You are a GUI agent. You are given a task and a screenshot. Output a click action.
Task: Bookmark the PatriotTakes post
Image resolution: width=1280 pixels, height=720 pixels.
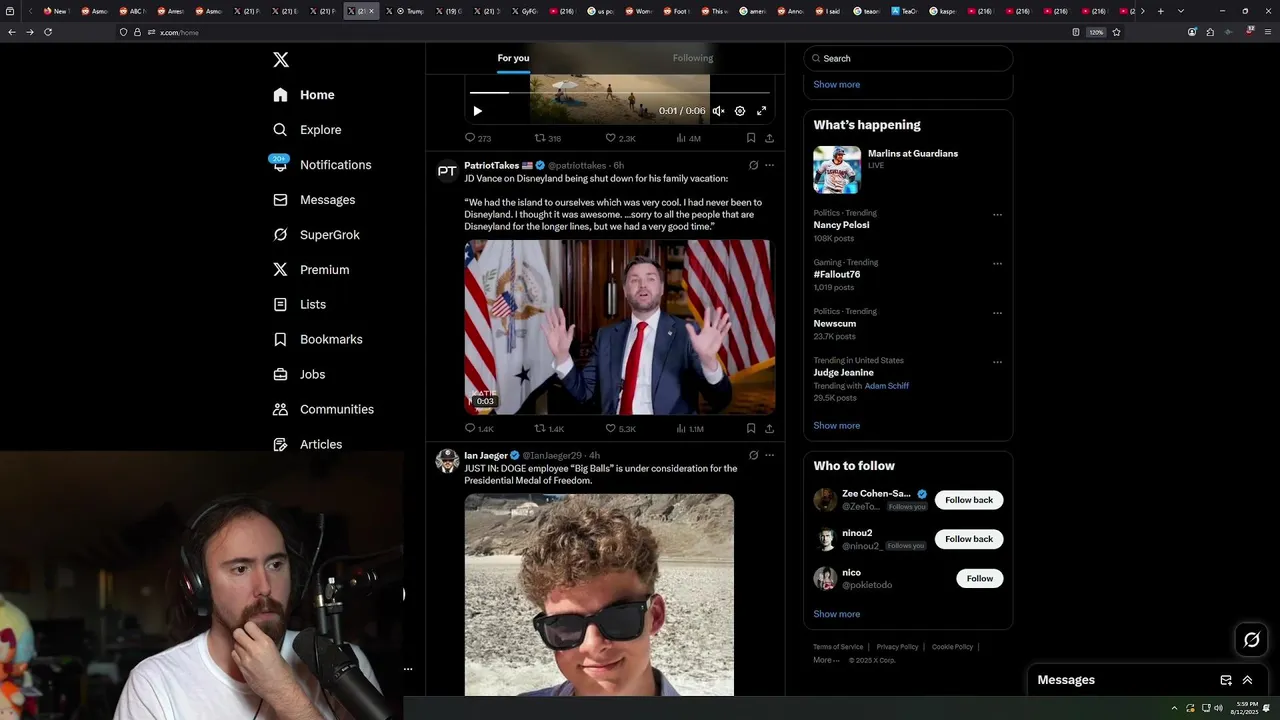pyautogui.click(x=751, y=429)
